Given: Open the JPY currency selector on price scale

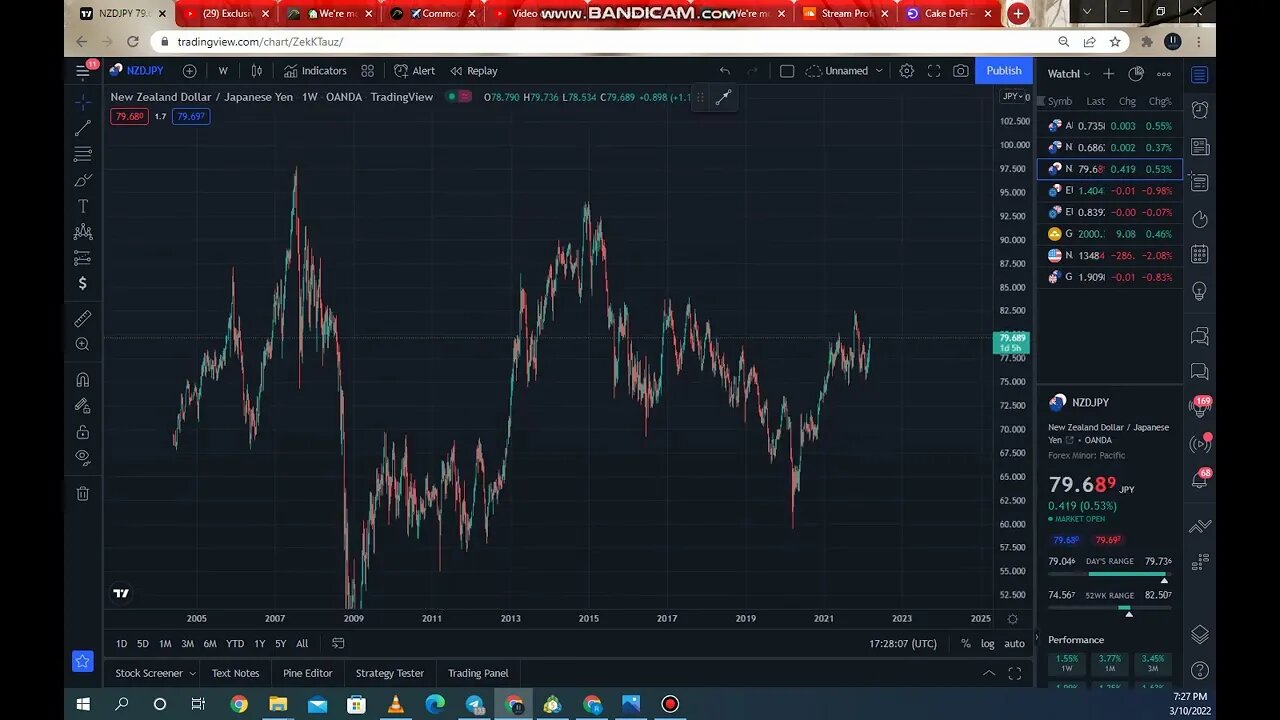Looking at the screenshot, I should [1015, 96].
